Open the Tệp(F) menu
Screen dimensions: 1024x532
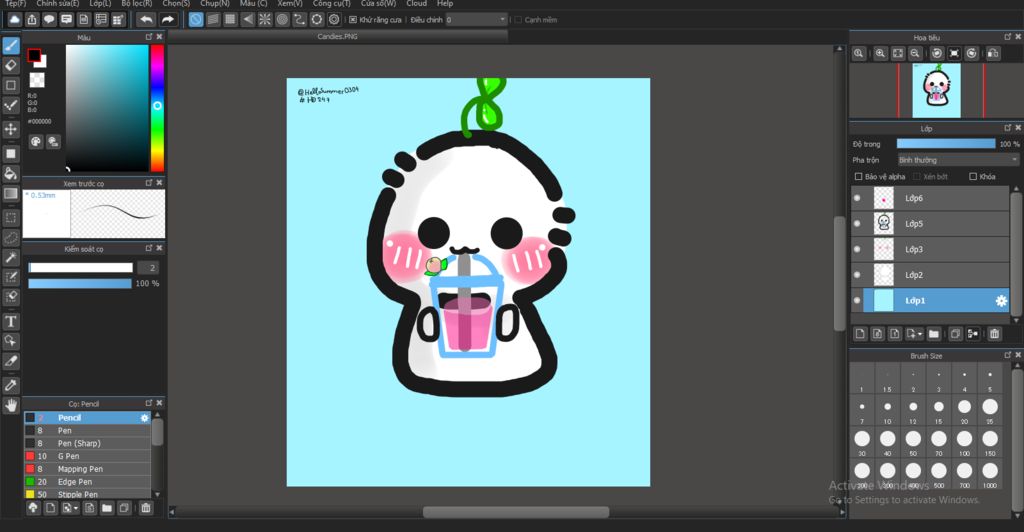click(15, 3)
